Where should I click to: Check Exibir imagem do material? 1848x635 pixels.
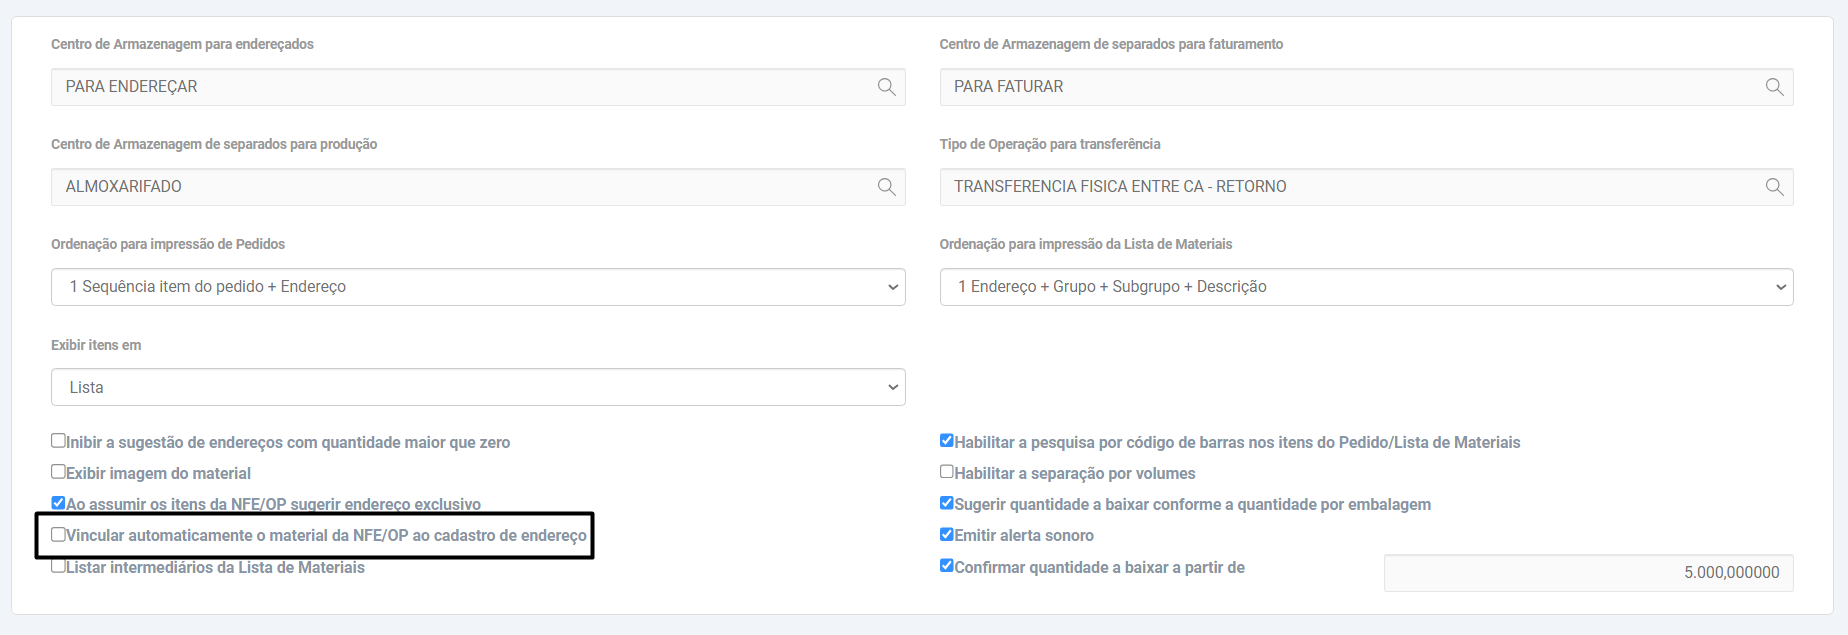coord(59,472)
